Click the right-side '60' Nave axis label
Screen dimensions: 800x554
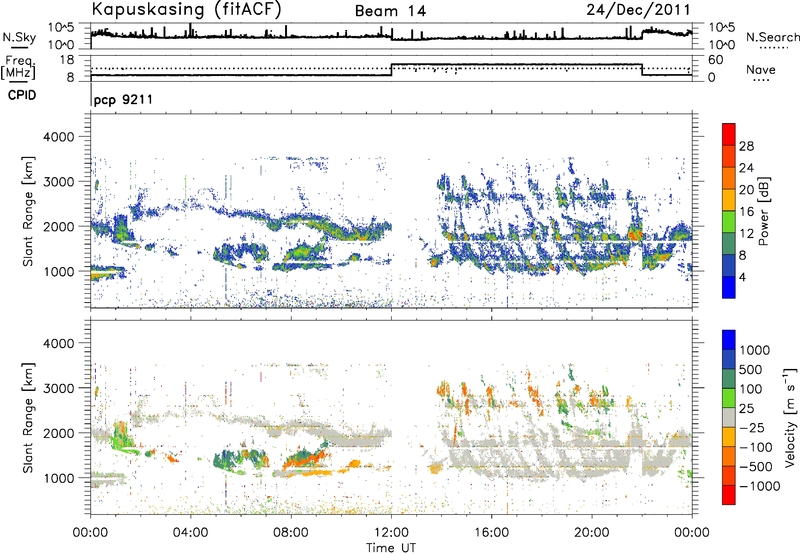coord(715,60)
